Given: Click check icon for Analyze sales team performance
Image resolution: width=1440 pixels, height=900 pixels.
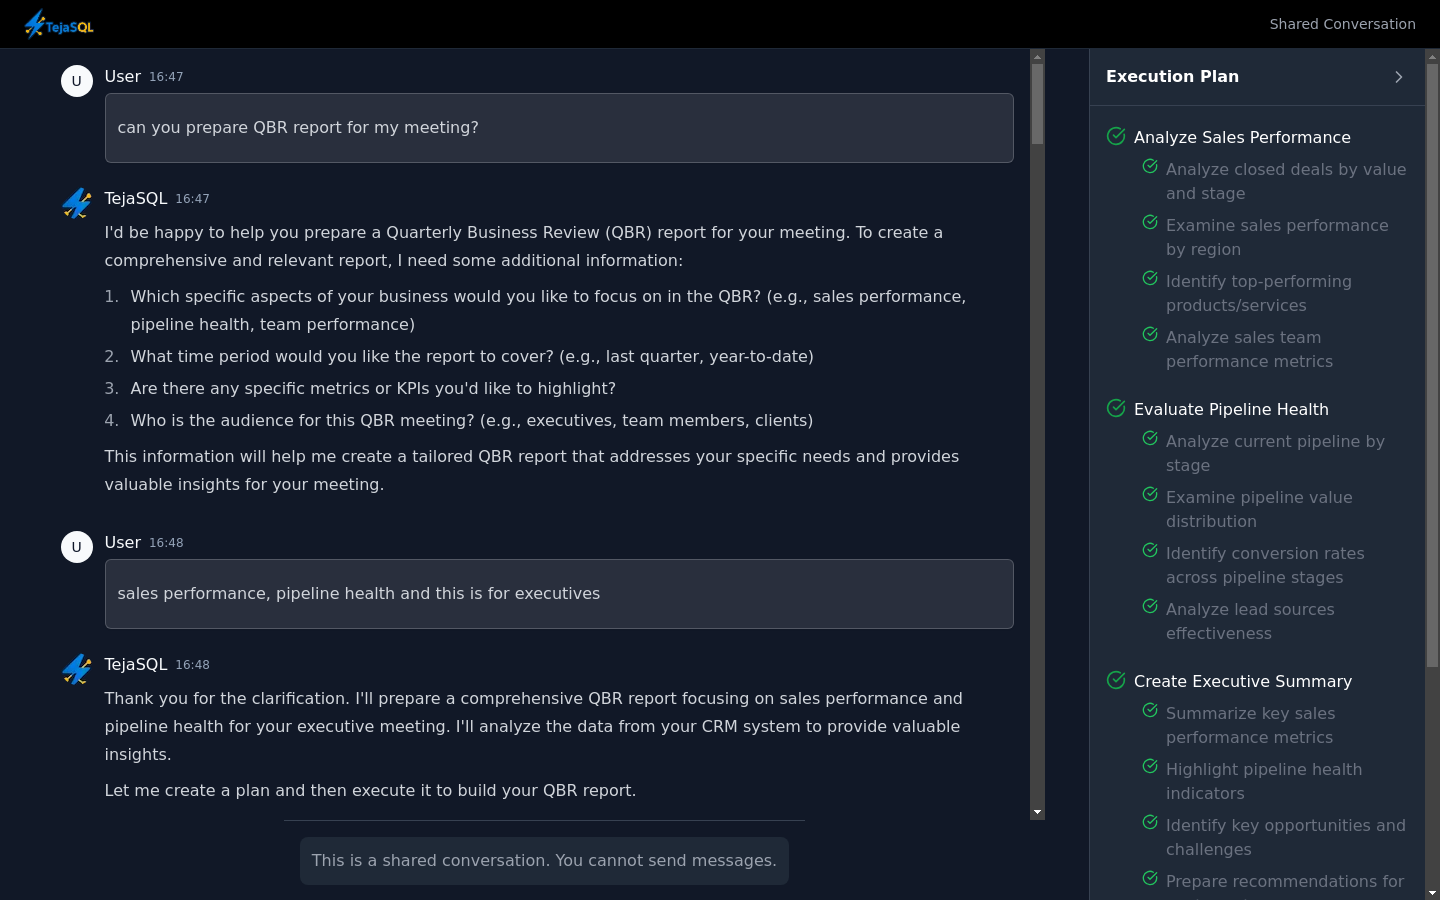Looking at the screenshot, I should 1150,334.
